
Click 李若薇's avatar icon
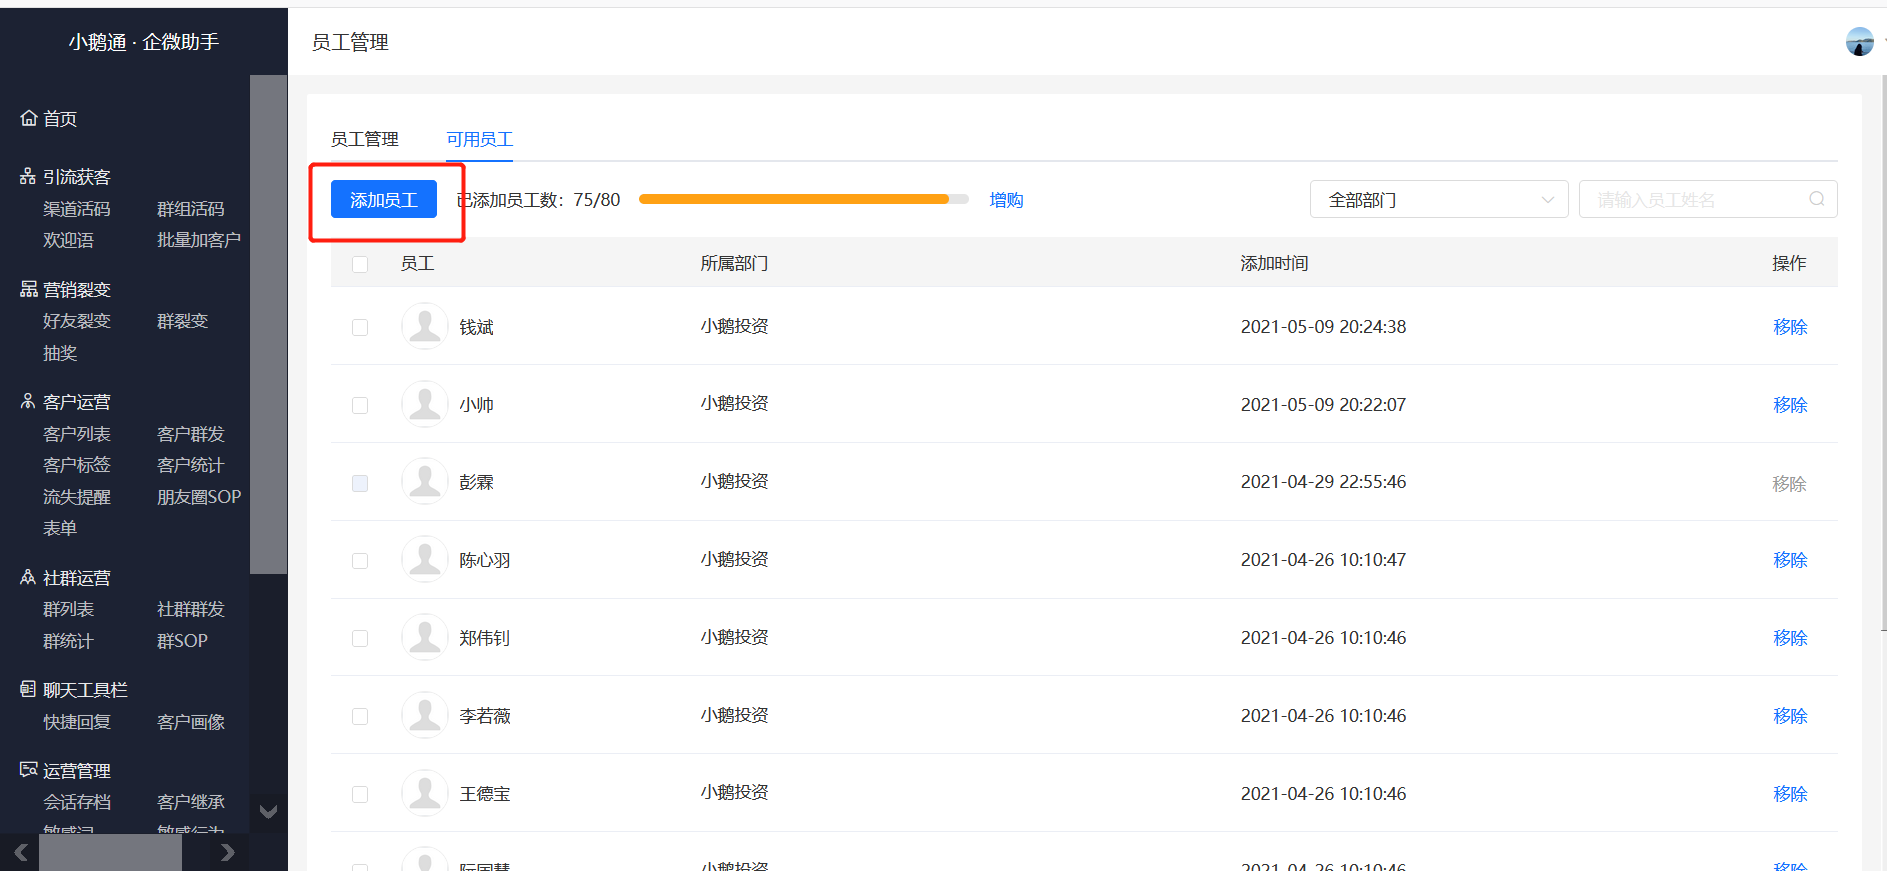(x=425, y=716)
